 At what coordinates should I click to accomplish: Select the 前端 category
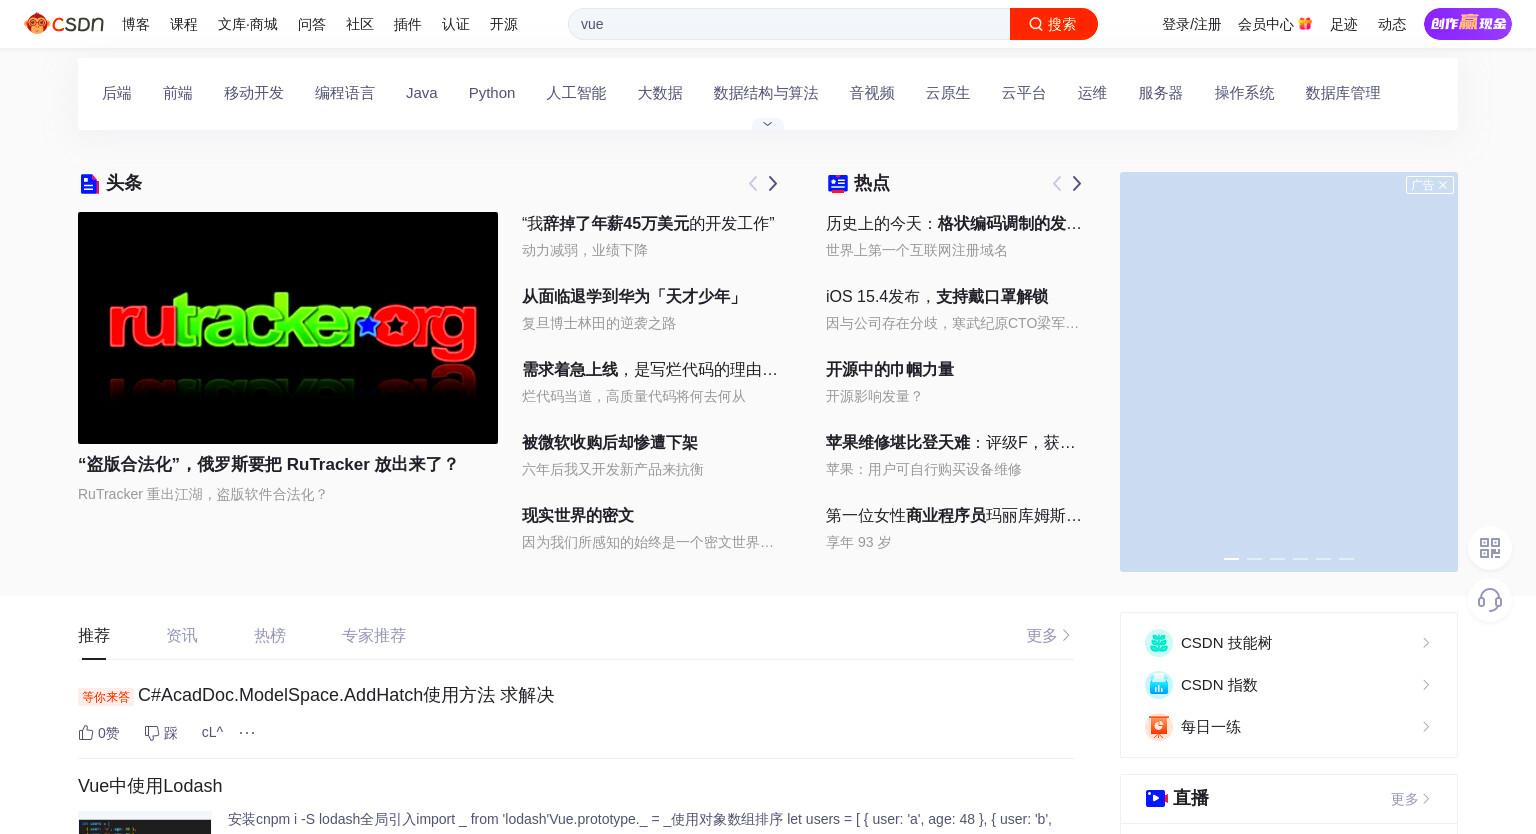pos(178,93)
